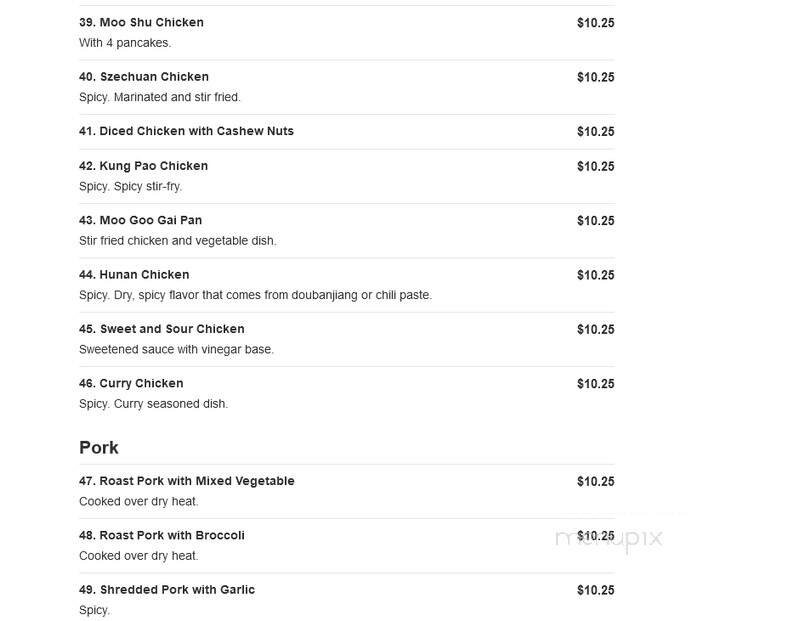Viewport: 788px width, 621px height.
Task: Select the Szechuan Chicken menu item
Action: click(x=144, y=77)
